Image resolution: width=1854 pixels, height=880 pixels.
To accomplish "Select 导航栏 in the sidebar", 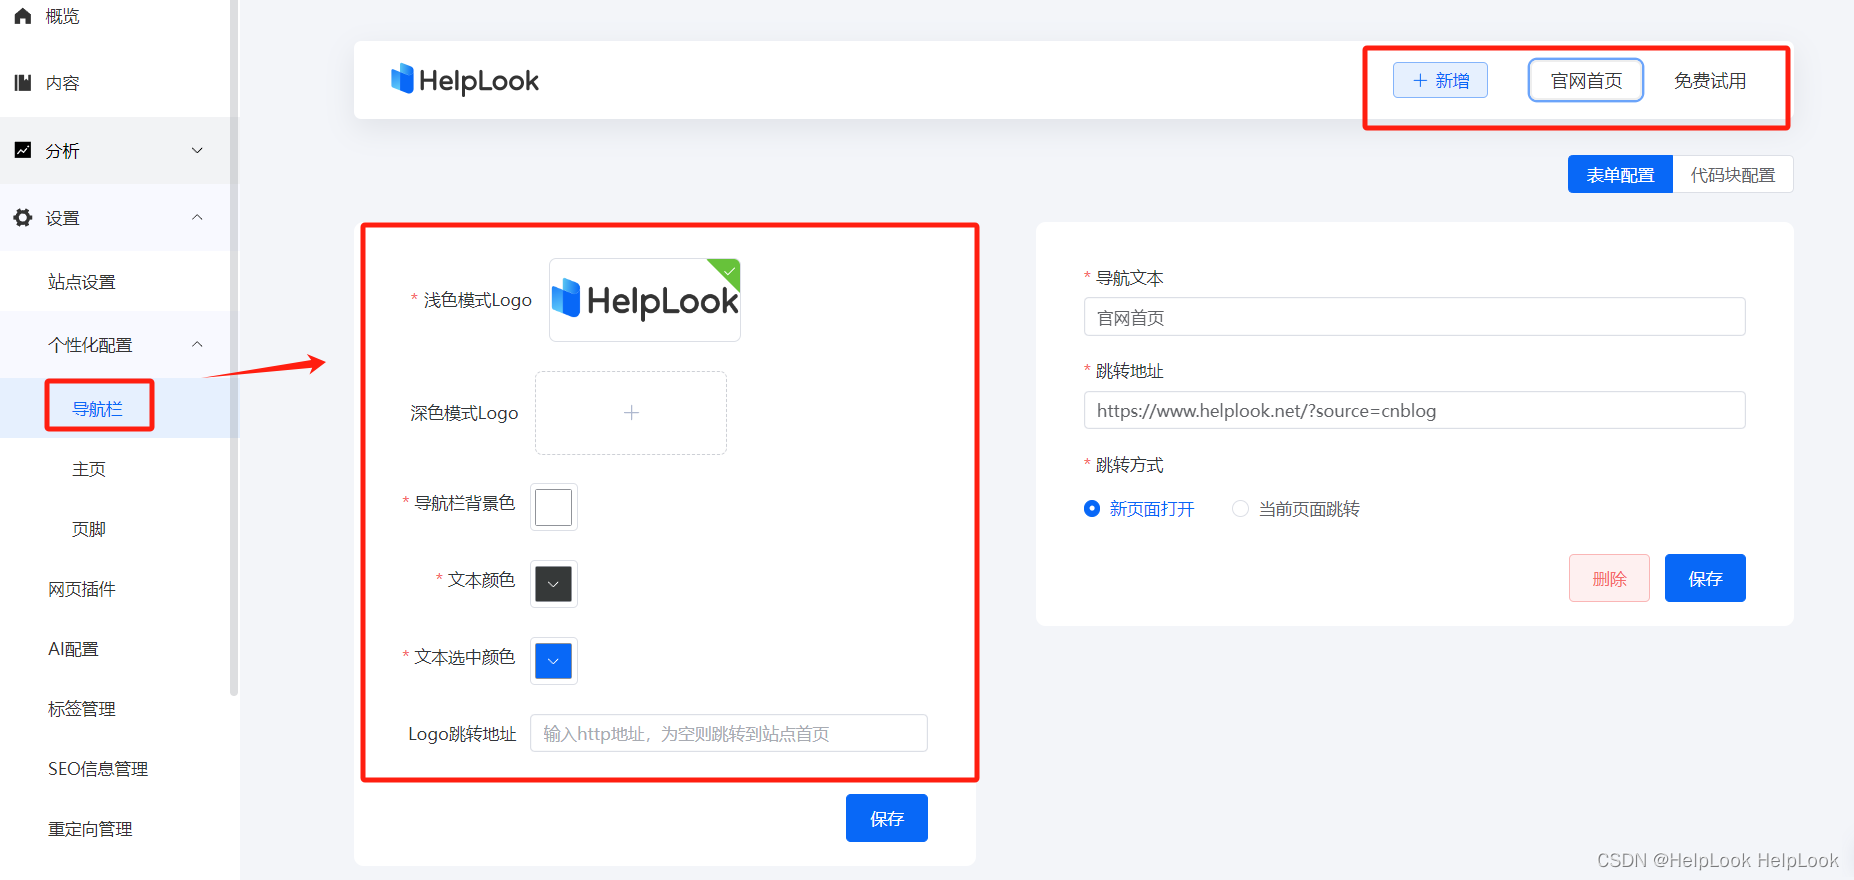I will click(x=98, y=408).
